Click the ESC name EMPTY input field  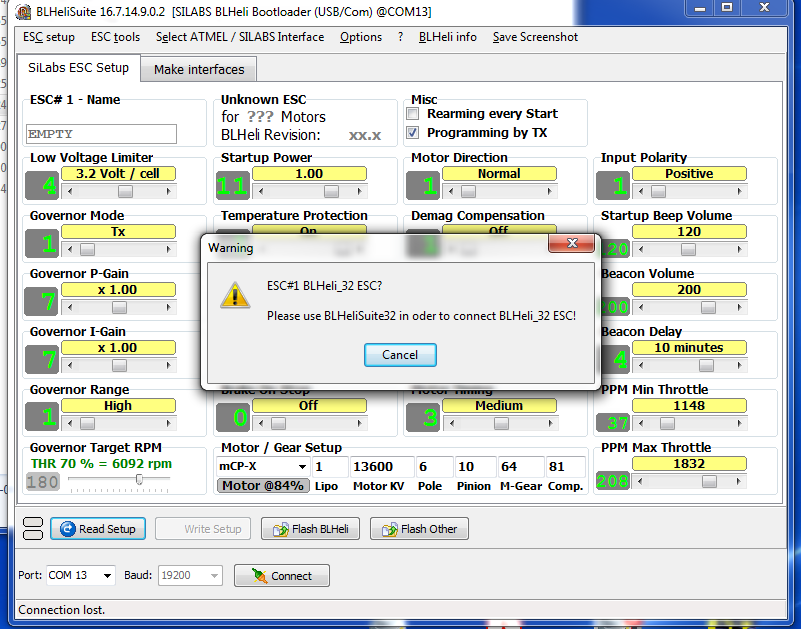tap(101, 134)
